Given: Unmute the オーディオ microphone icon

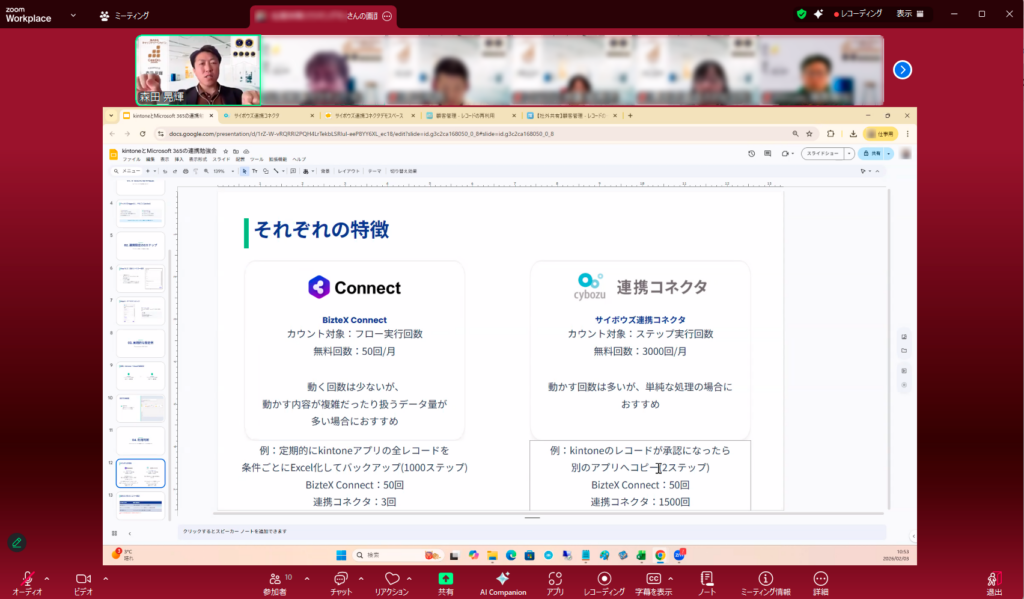Looking at the screenshot, I should click(x=26, y=579).
